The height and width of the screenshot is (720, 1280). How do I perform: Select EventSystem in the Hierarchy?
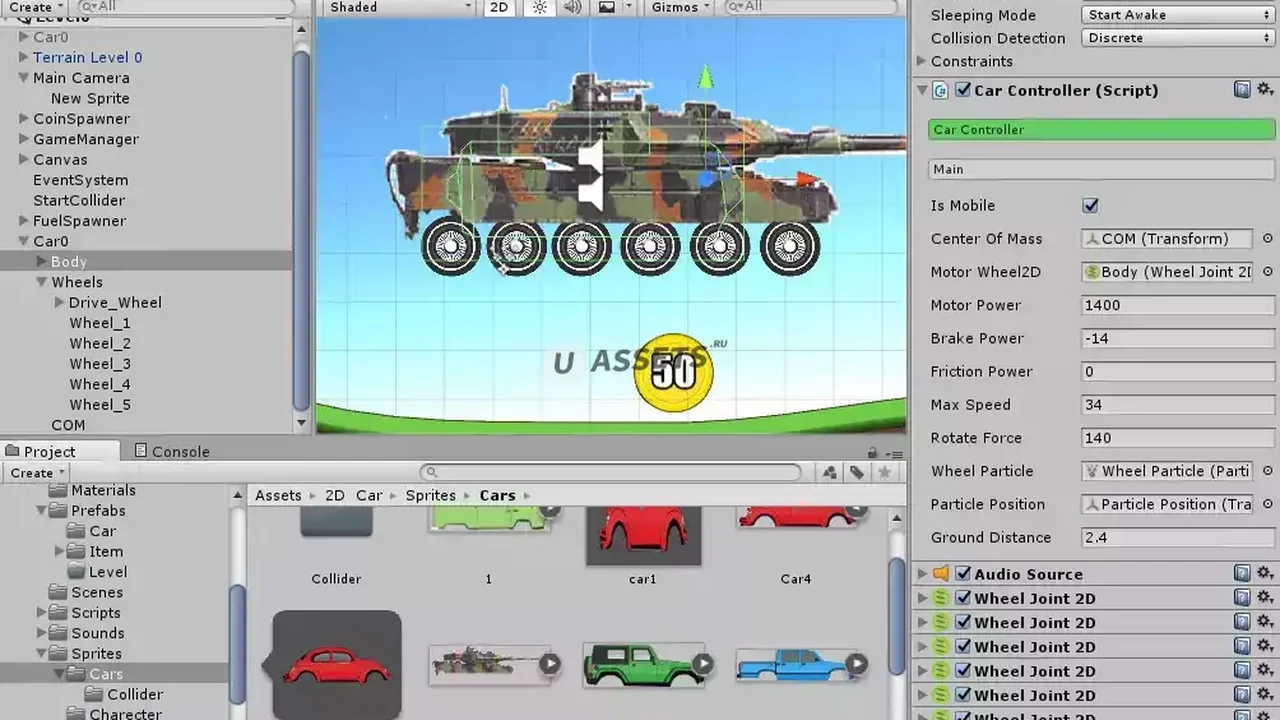(x=80, y=180)
